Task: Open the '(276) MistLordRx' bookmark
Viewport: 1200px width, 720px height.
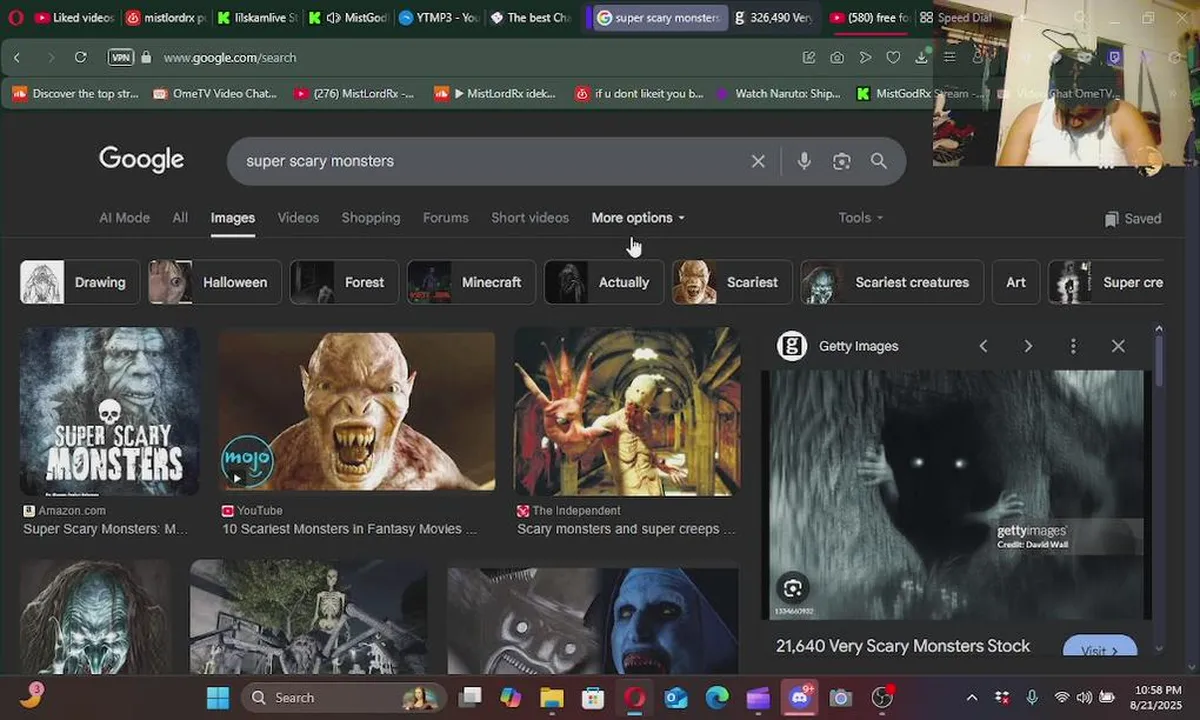Action: (x=354, y=93)
